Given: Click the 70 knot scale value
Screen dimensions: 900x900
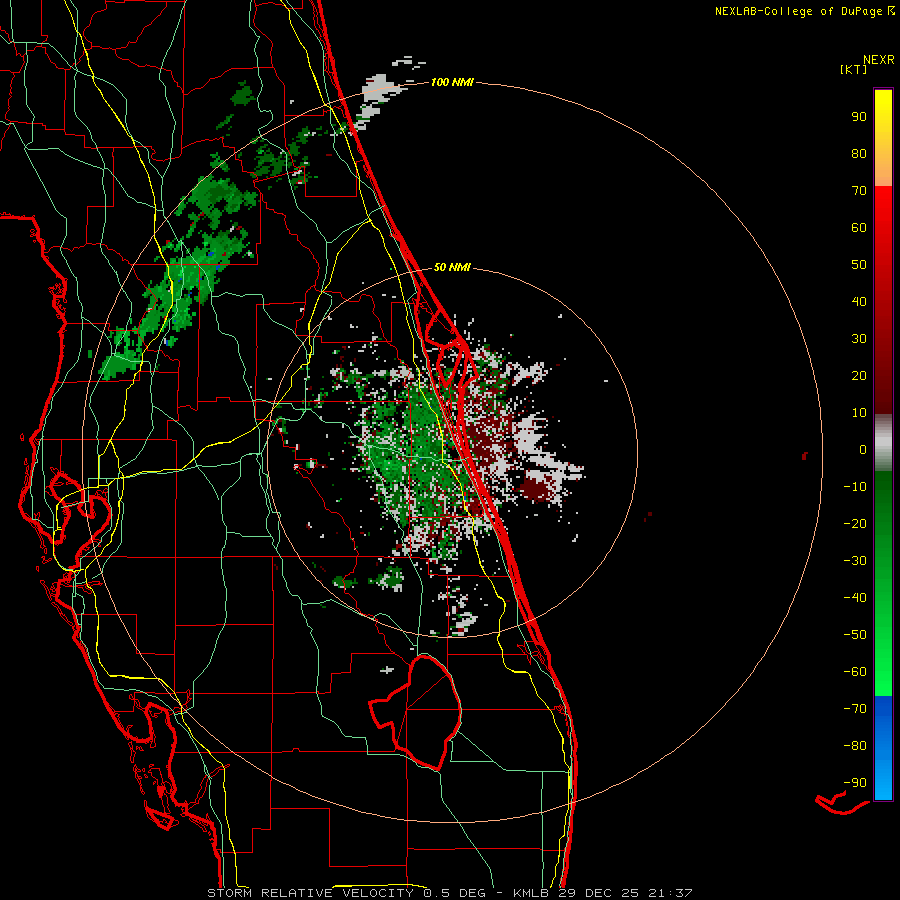Looking at the screenshot, I should pyautogui.click(x=859, y=191).
